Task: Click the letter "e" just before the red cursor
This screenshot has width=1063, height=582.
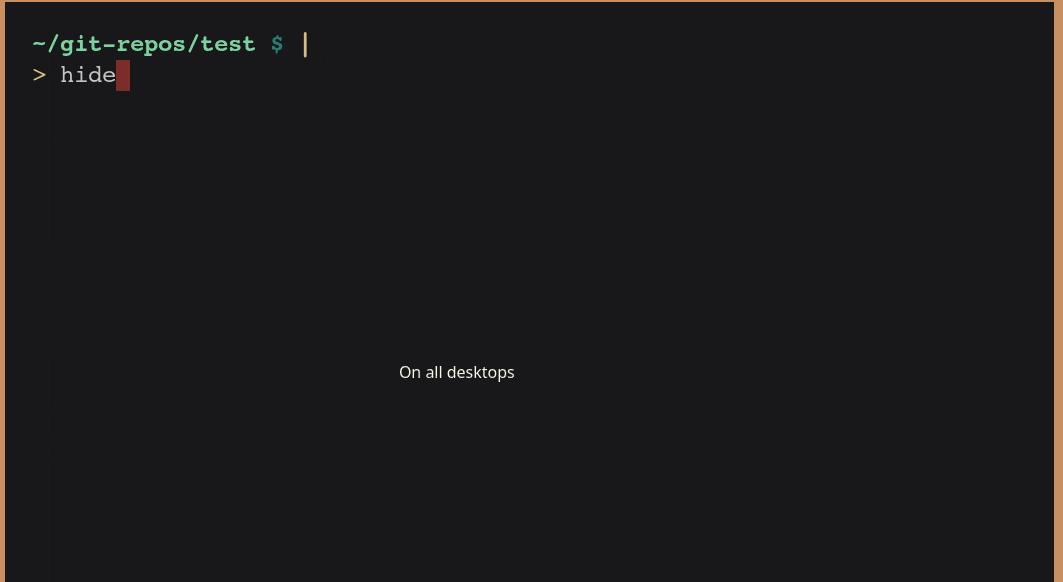Action: 109,75
